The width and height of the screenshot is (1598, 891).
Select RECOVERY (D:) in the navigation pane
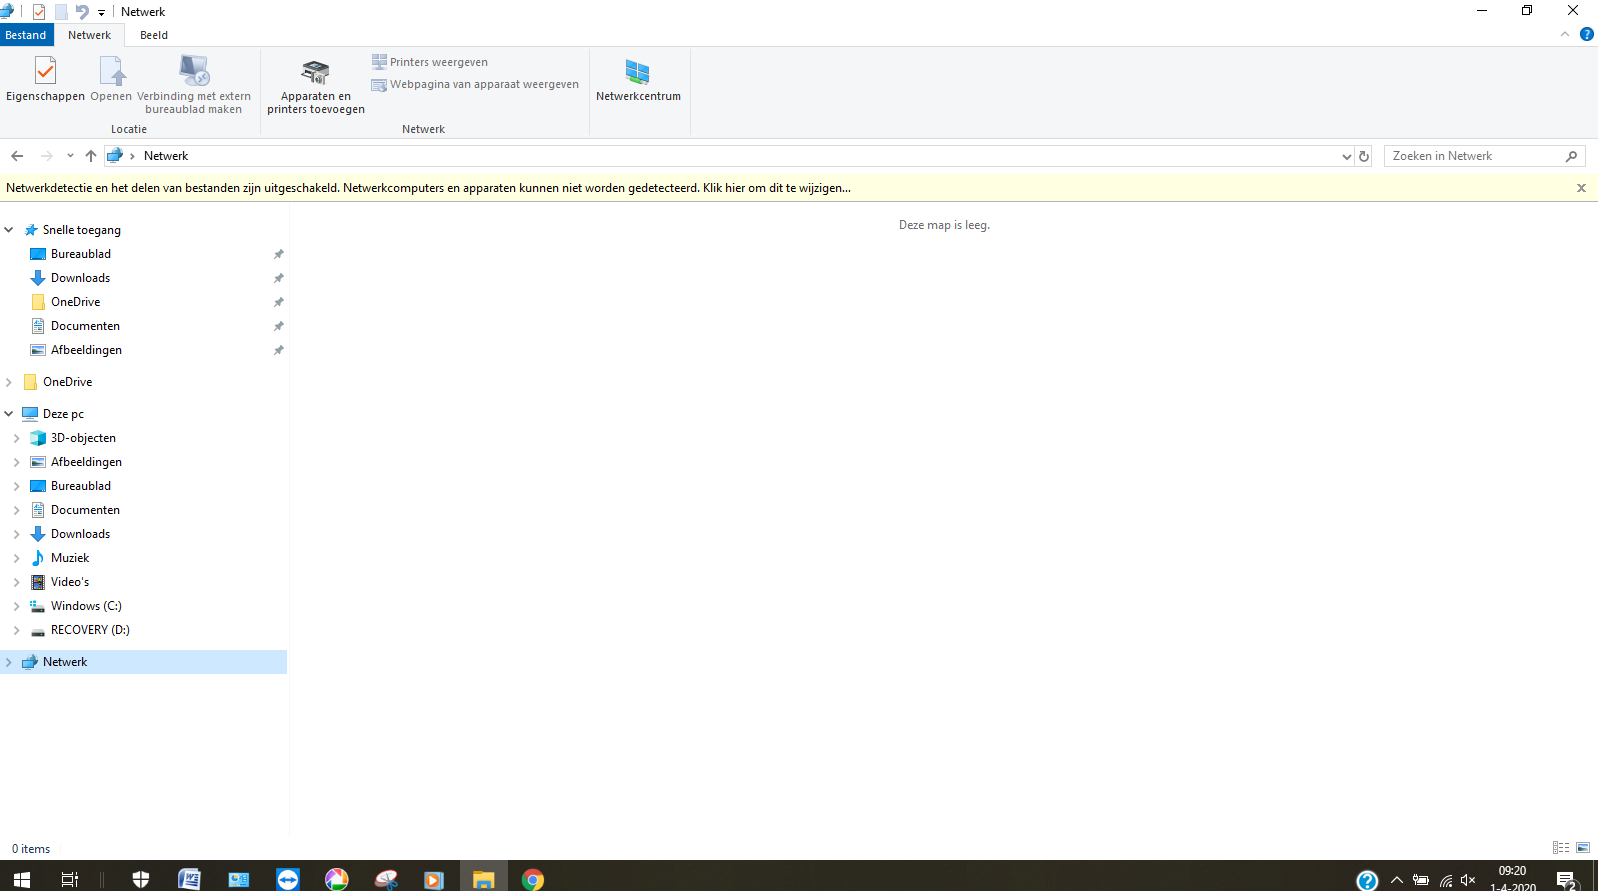[90, 630]
